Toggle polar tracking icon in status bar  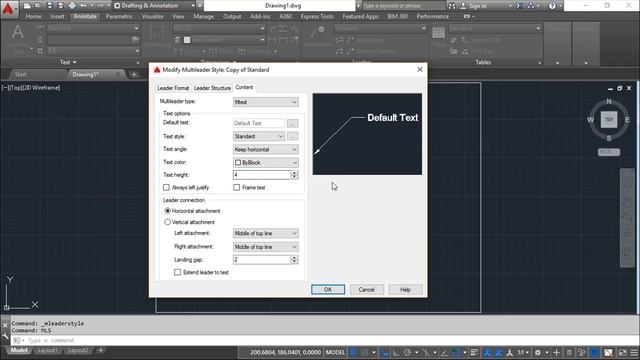tap(407, 352)
